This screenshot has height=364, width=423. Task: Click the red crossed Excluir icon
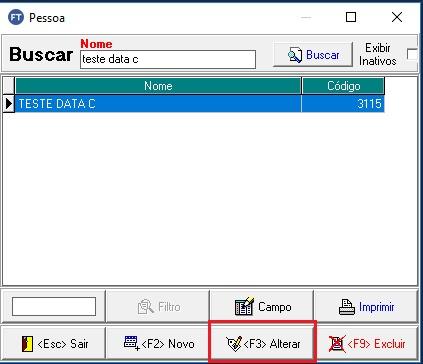tap(337, 344)
